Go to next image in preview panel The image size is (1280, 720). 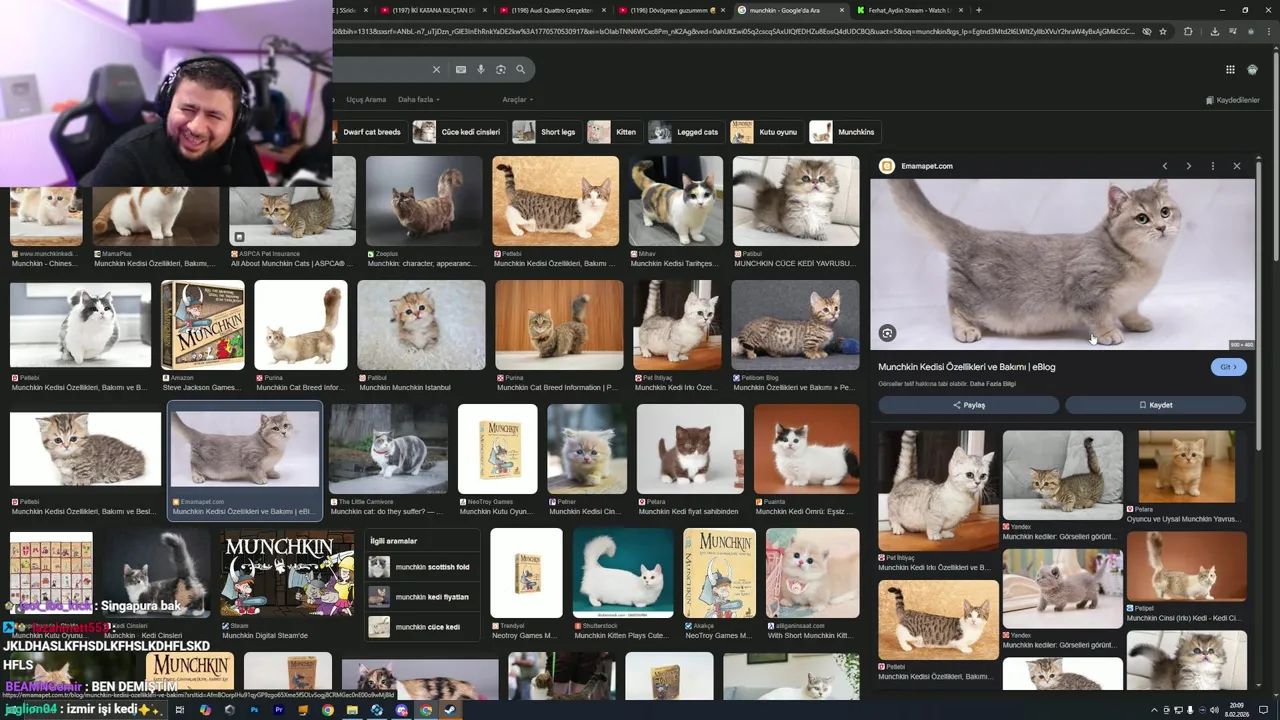[x=1189, y=166]
